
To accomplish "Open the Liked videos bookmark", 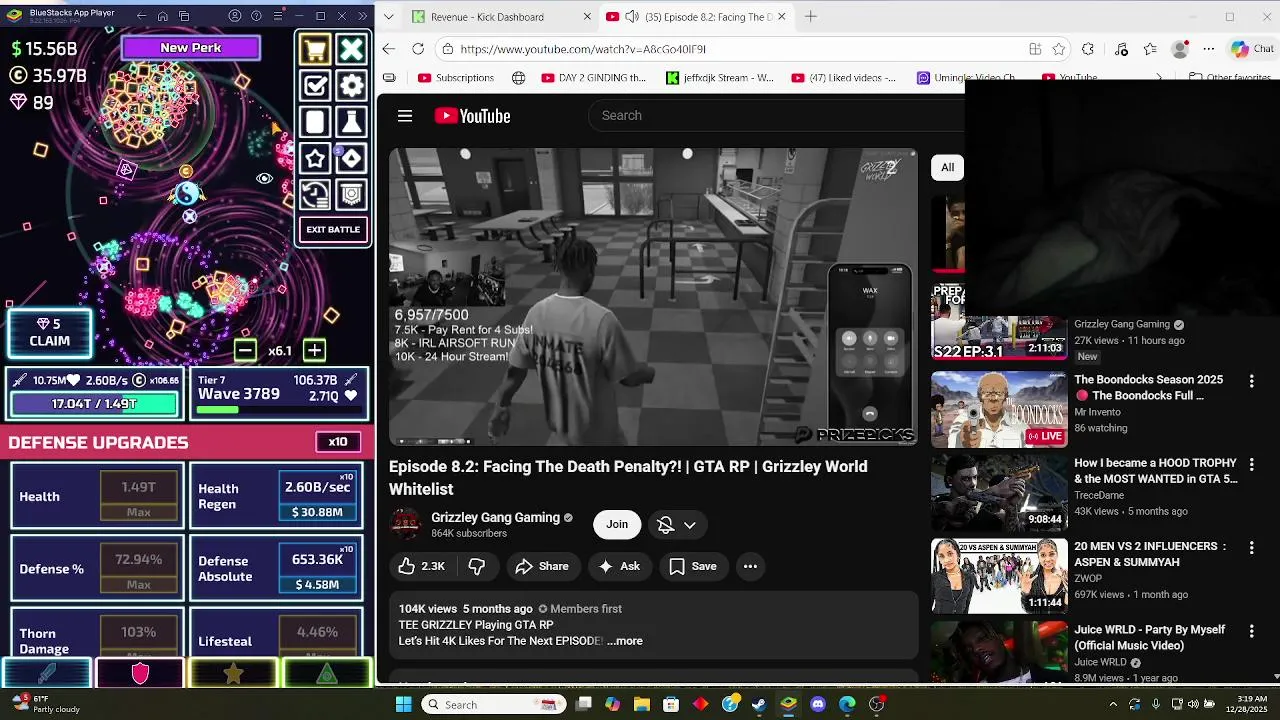I will 844,78.
